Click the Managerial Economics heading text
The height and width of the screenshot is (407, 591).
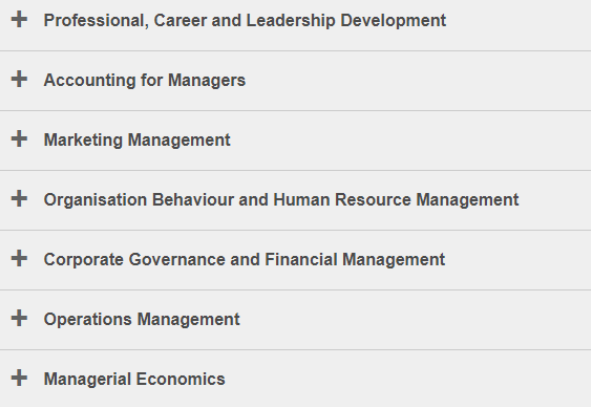pos(135,379)
